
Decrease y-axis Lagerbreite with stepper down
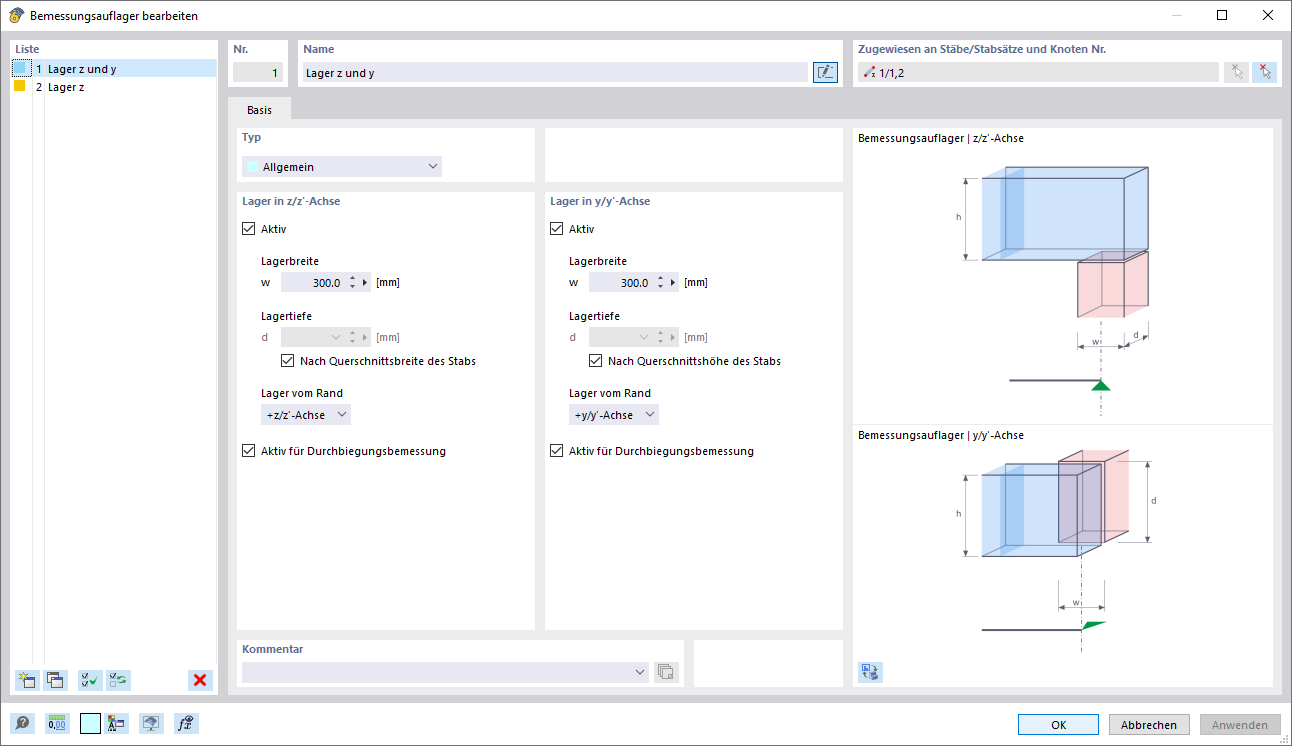tap(661, 288)
